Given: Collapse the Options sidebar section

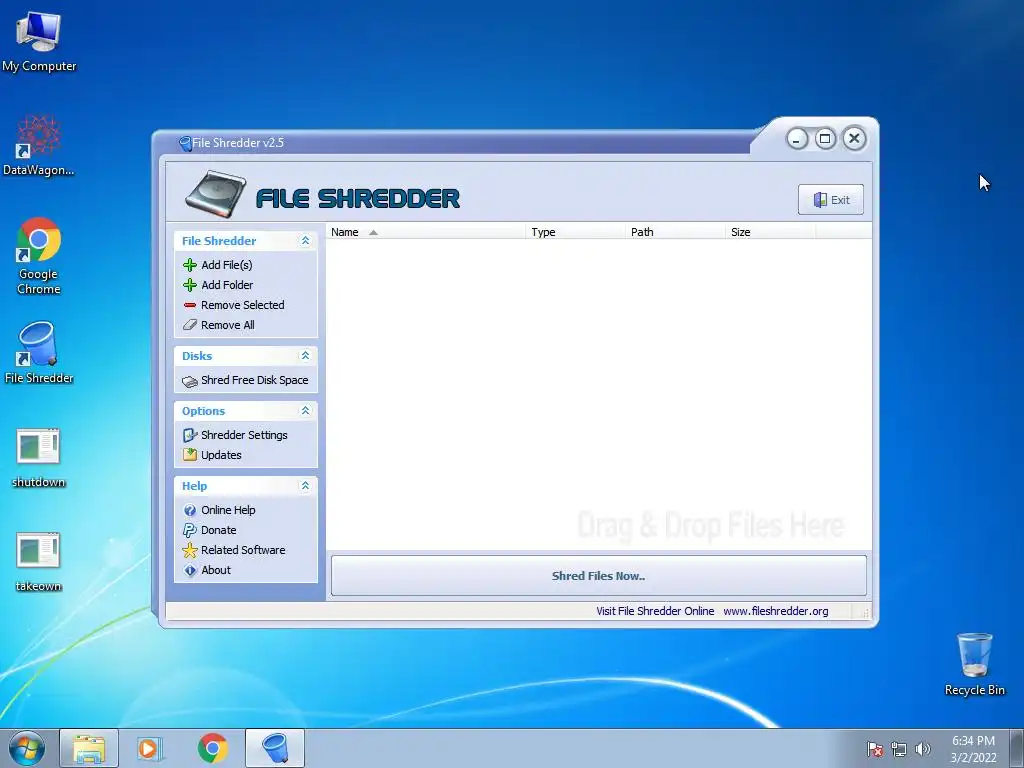Looking at the screenshot, I should pos(305,411).
